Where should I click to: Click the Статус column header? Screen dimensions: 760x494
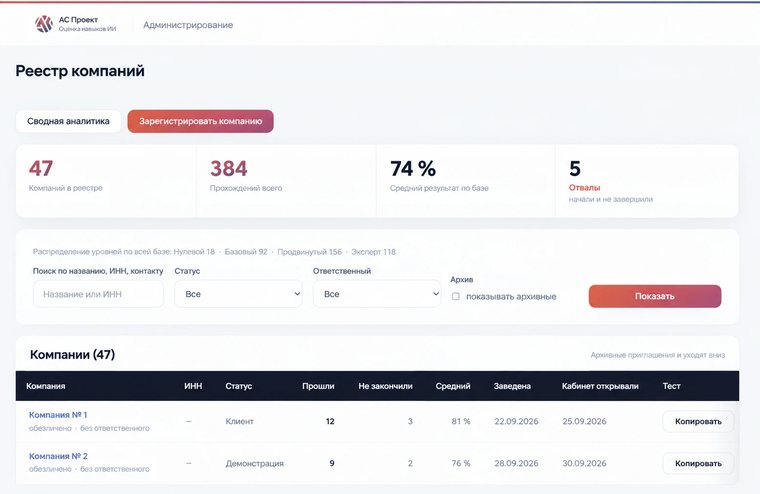(238, 386)
